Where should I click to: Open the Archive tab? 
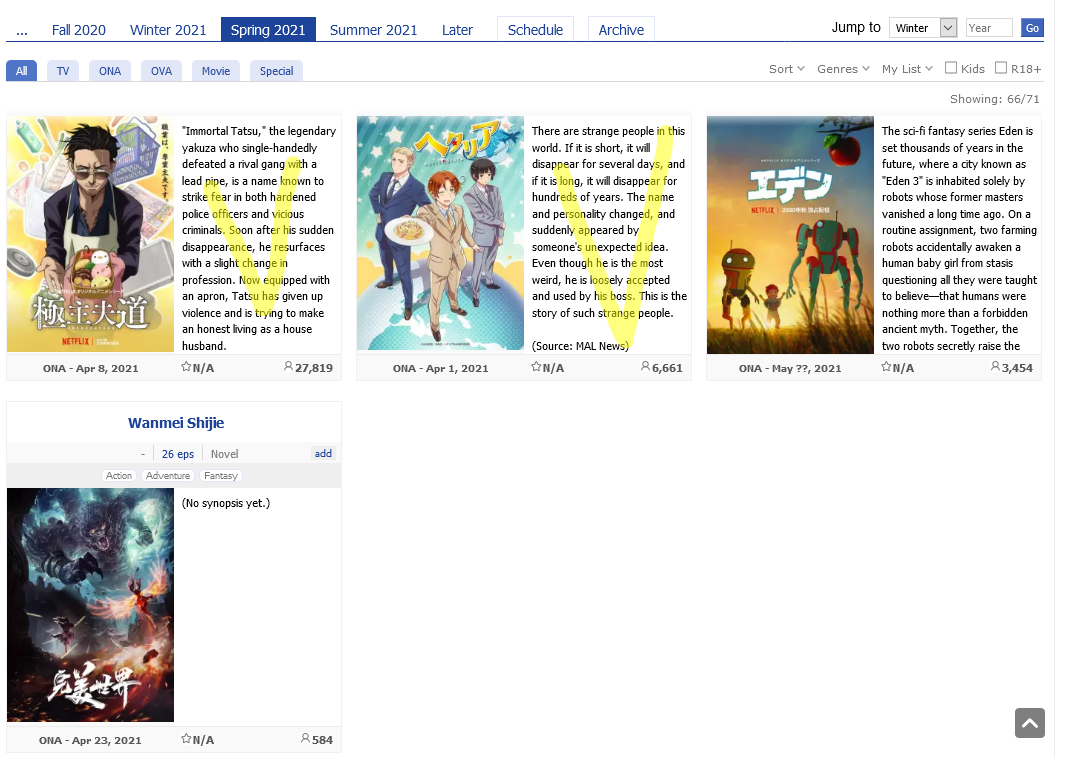coord(621,30)
